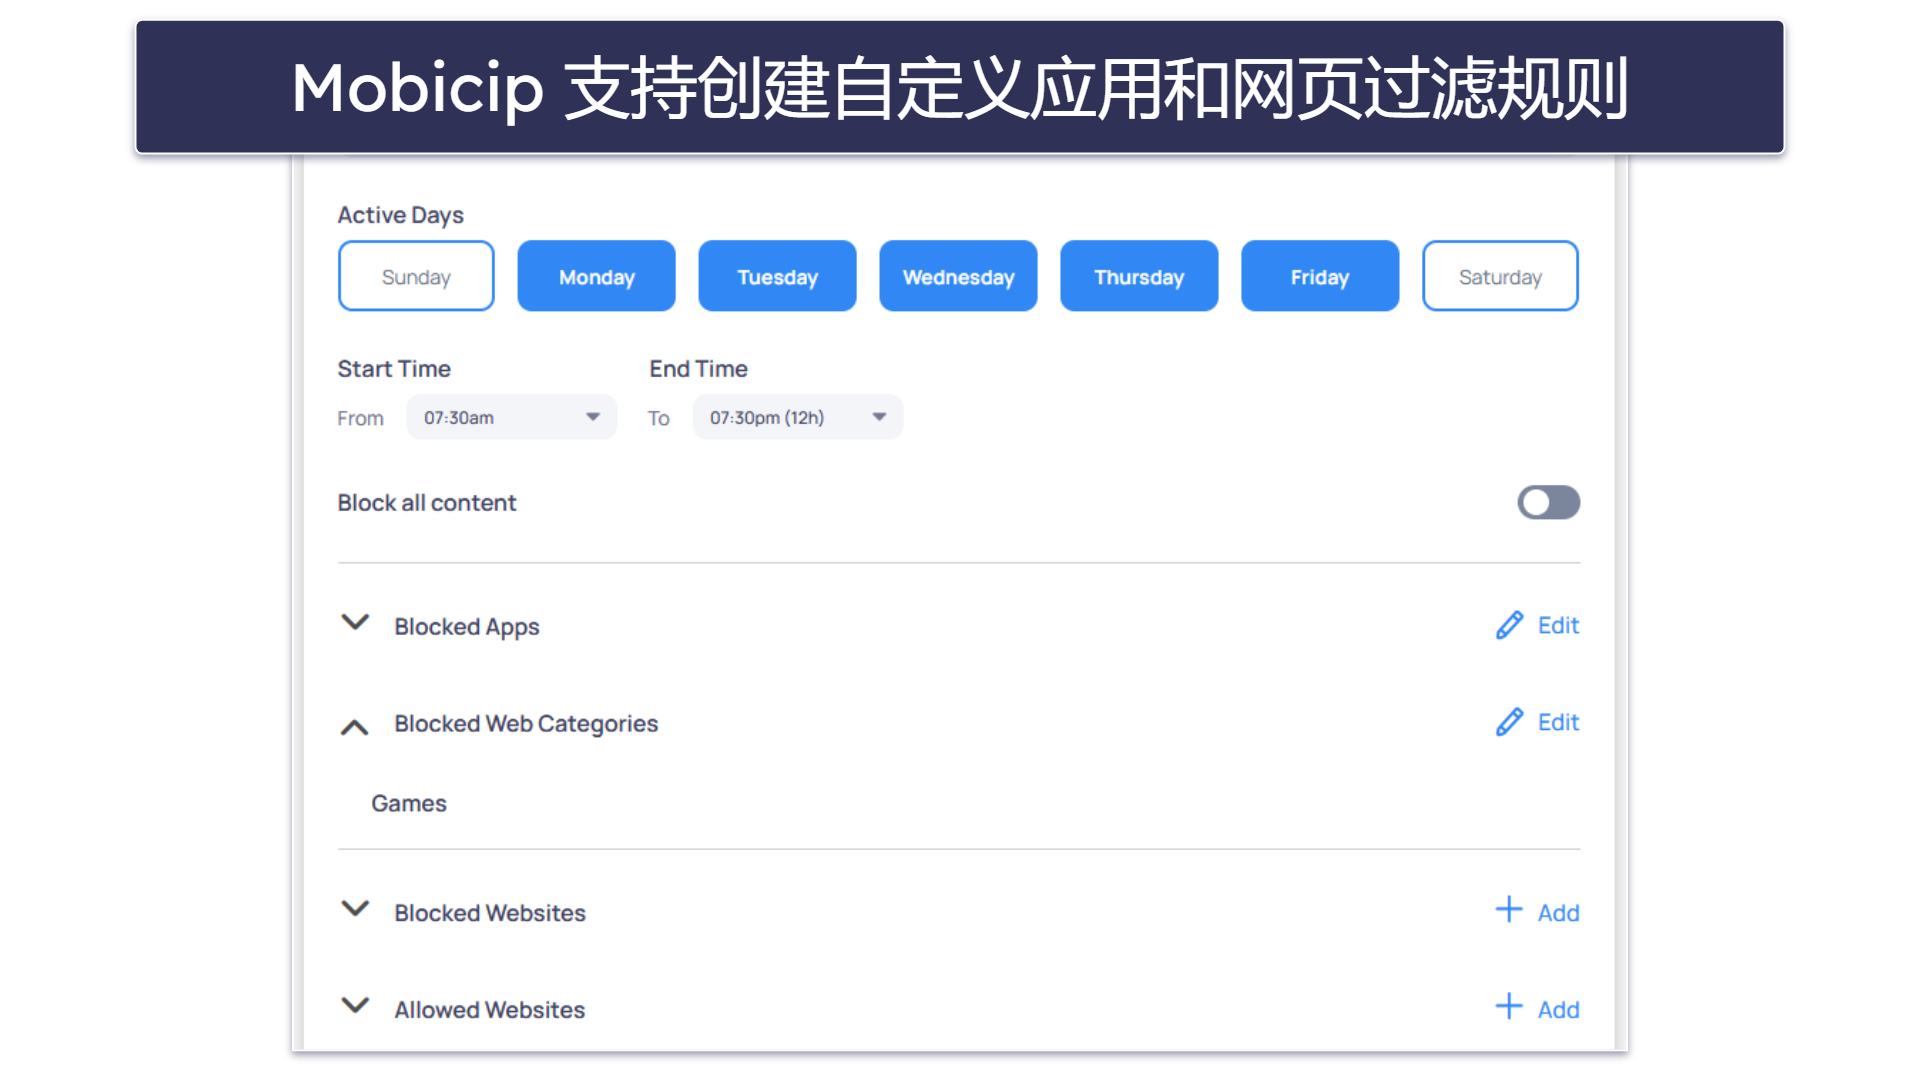Click Add link for Allowed Websites
1919x1079 pixels.
pos(1558,1010)
